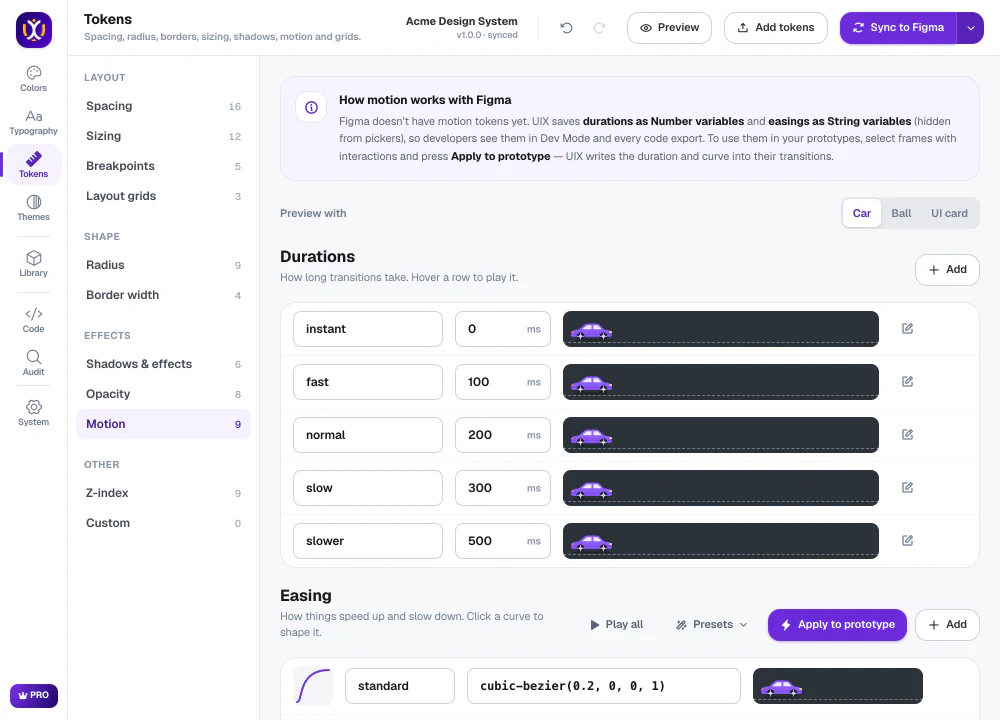Image resolution: width=1000 pixels, height=720 pixels.
Task: Edit the slow duration row
Action: click(908, 487)
